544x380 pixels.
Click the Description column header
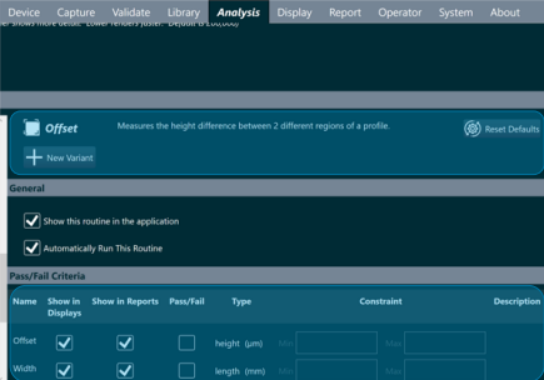click(517, 301)
